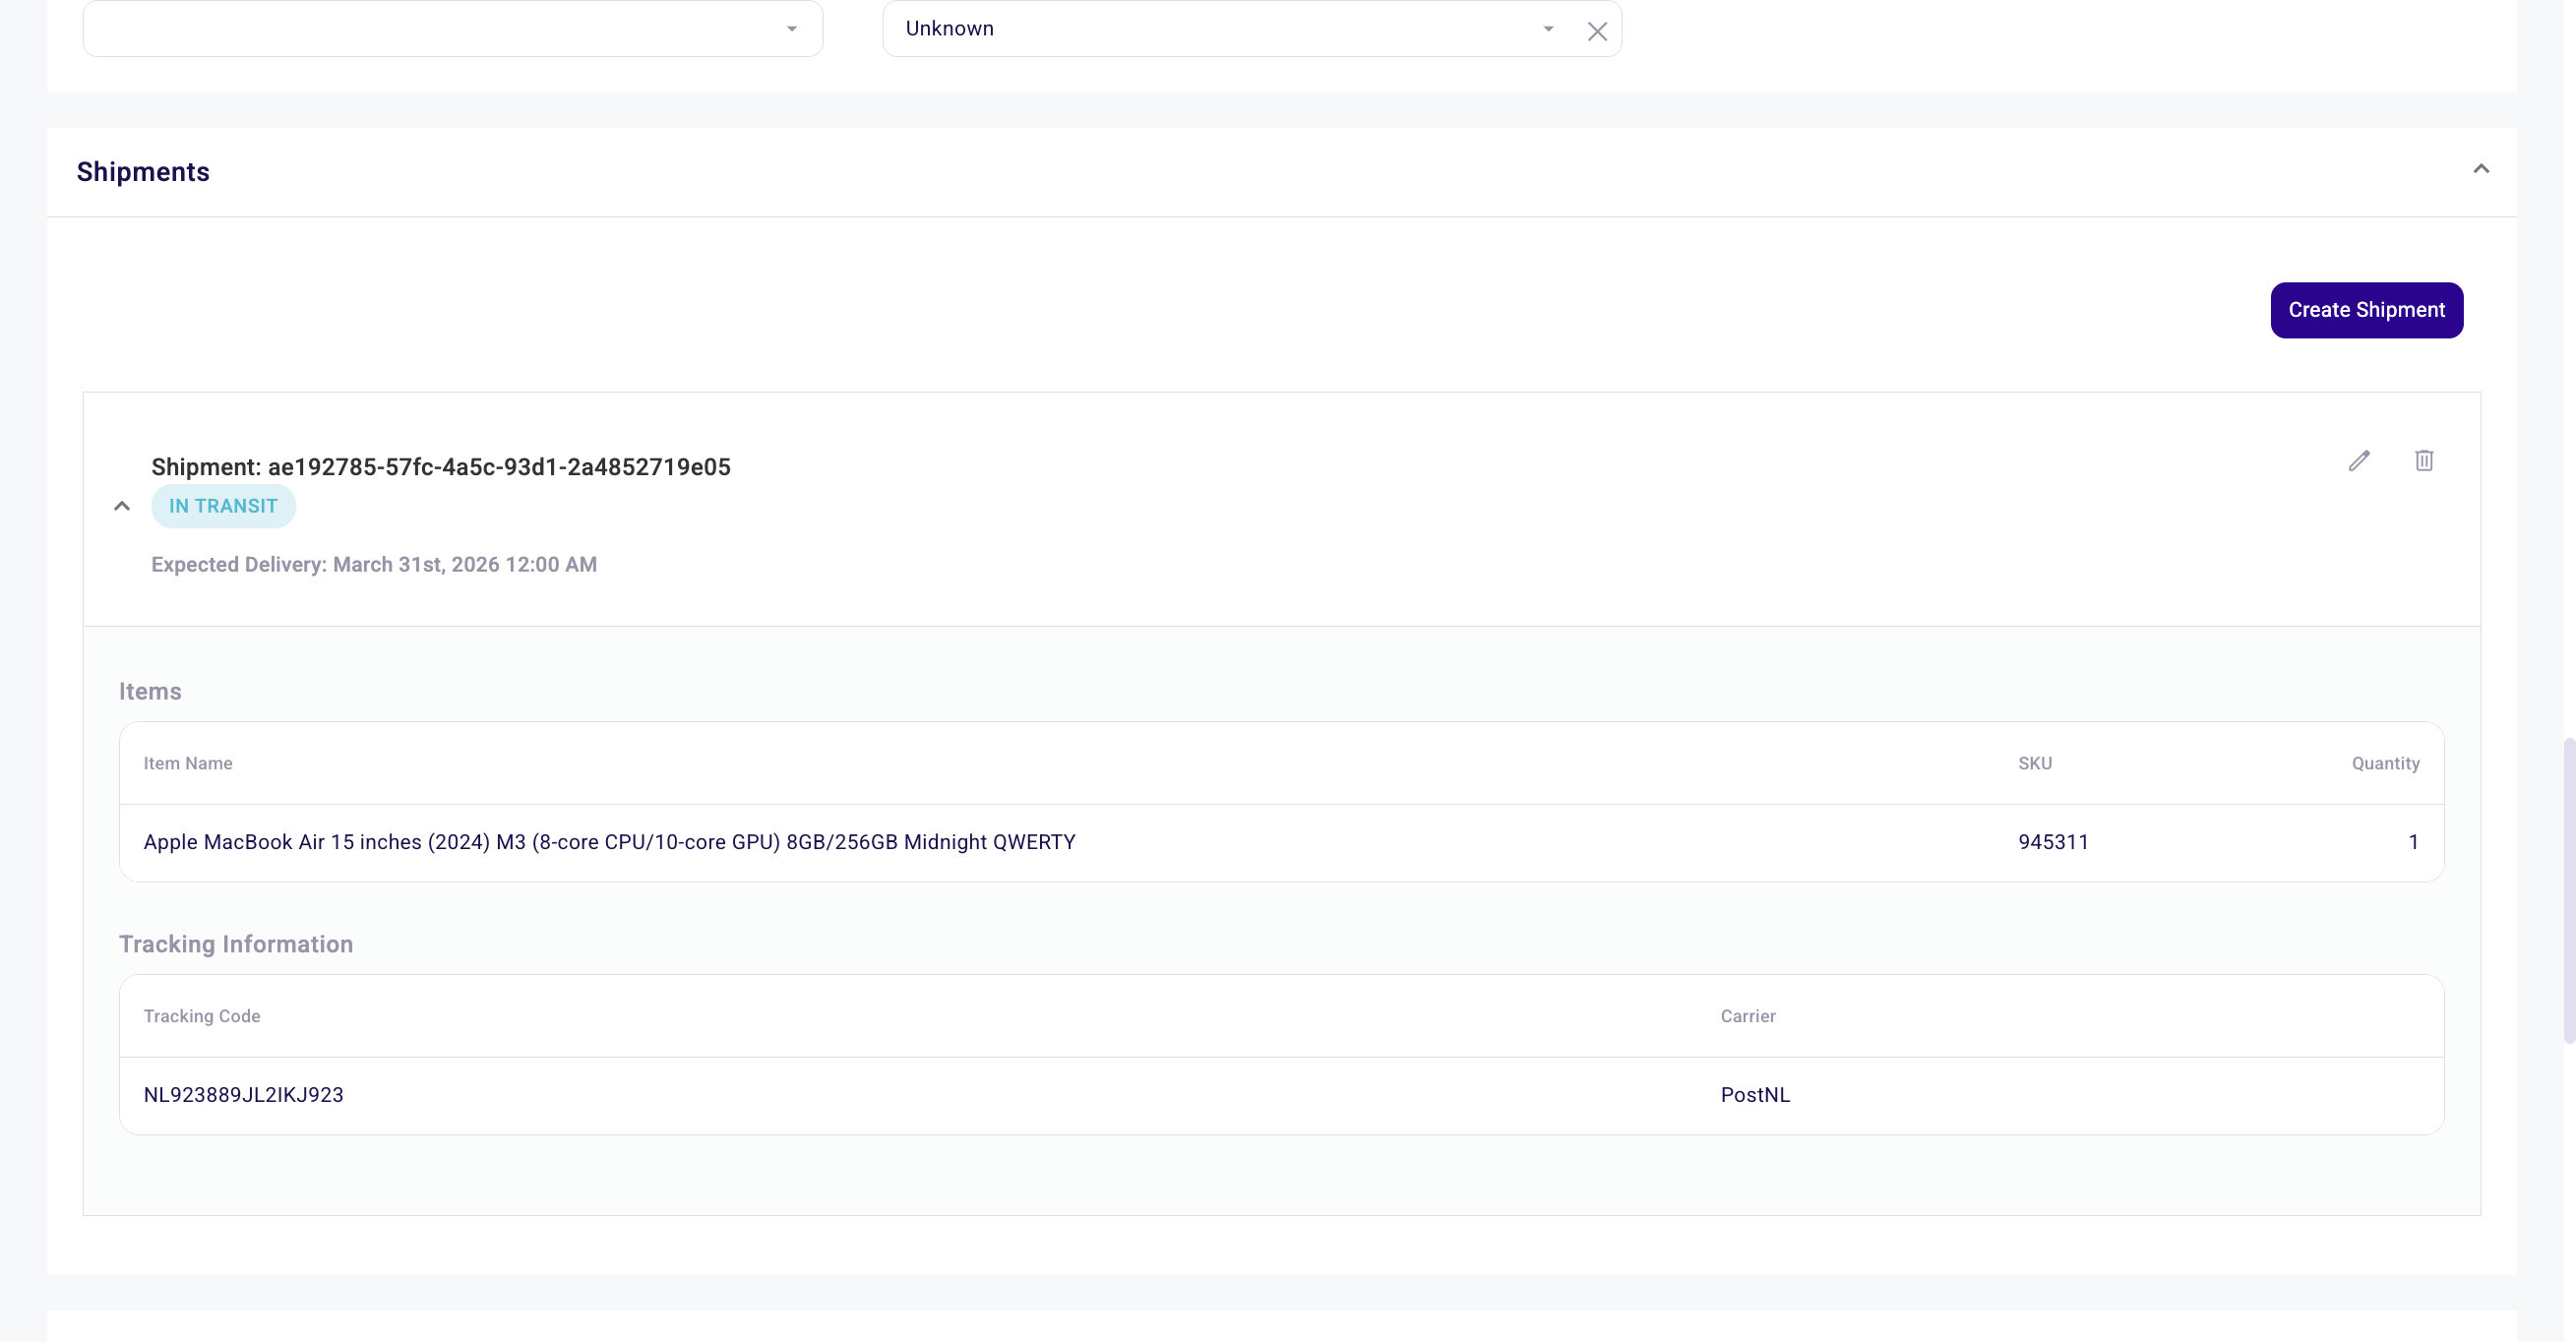The width and height of the screenshot is (2576, 1342).
Task: Click the Quantity column header
Action: pos(2384,763)
